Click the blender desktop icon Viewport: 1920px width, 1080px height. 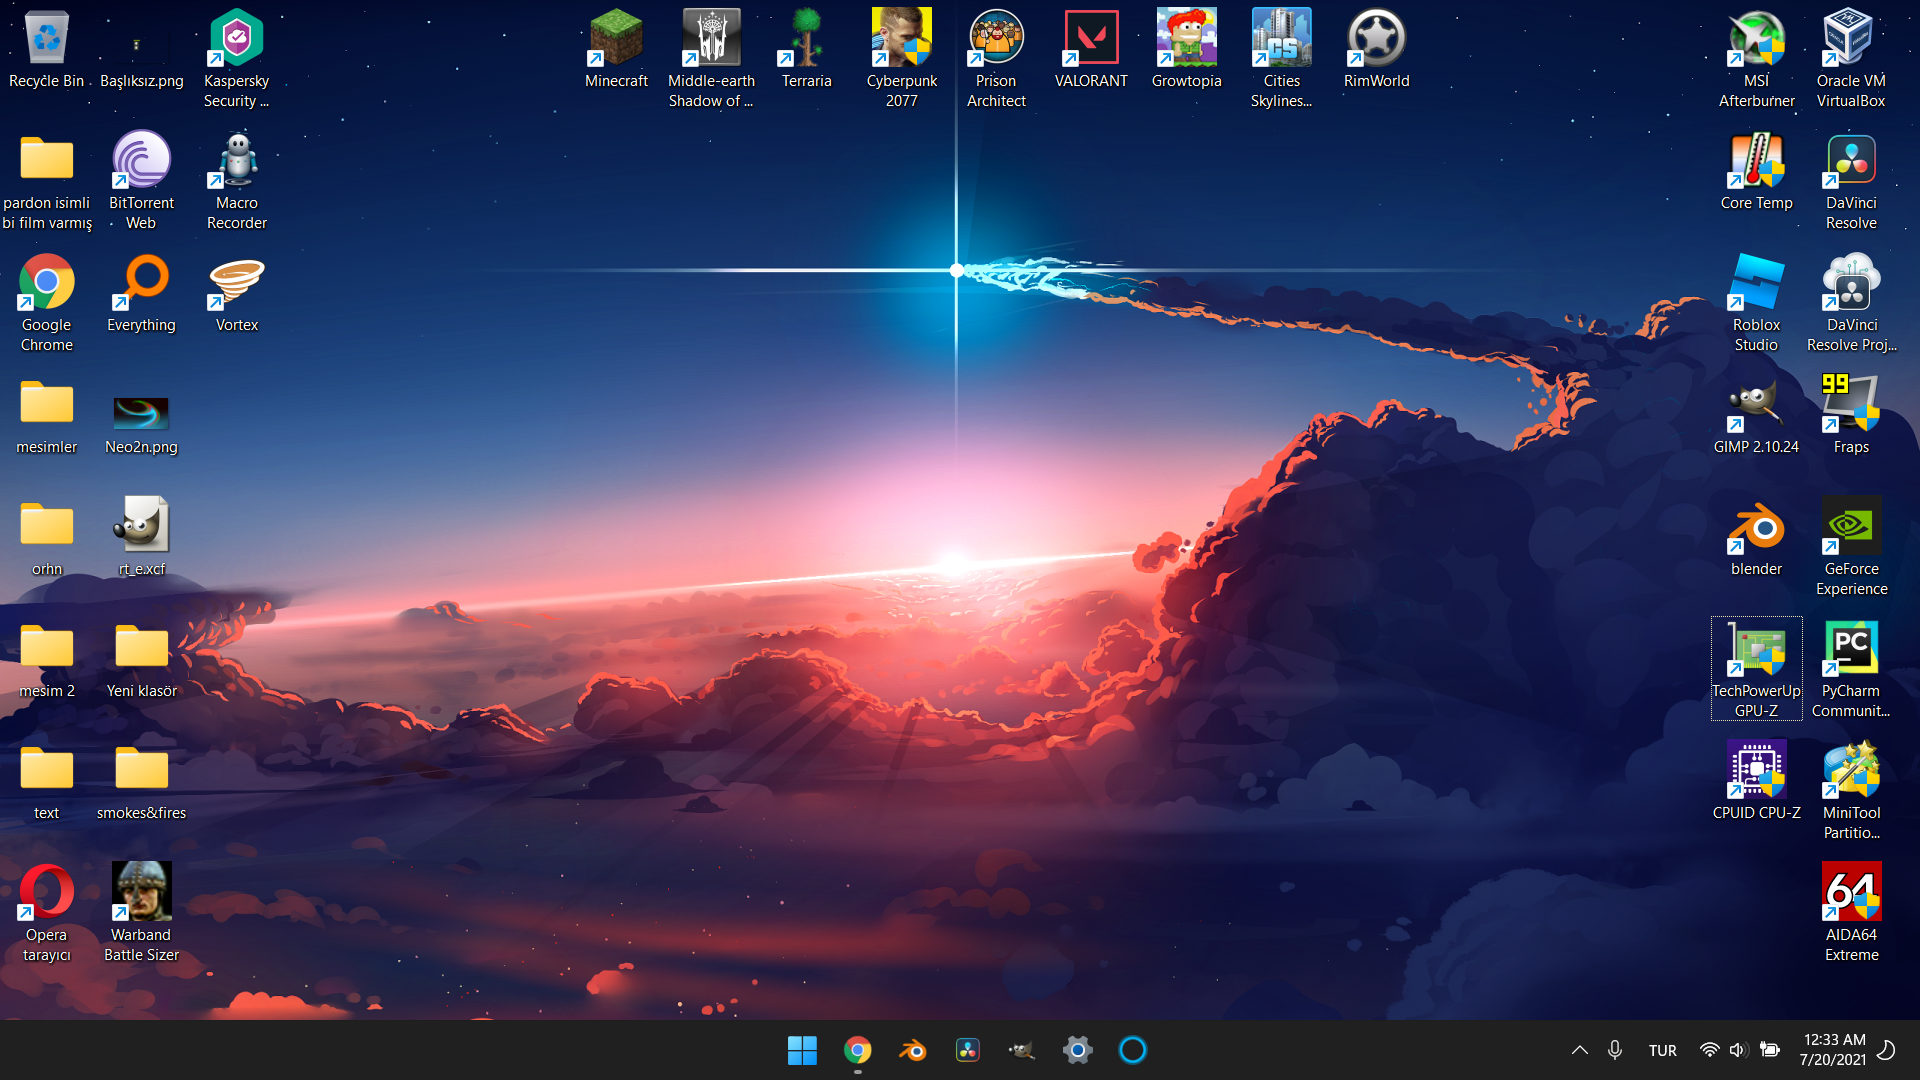[x=1756, y=528]
